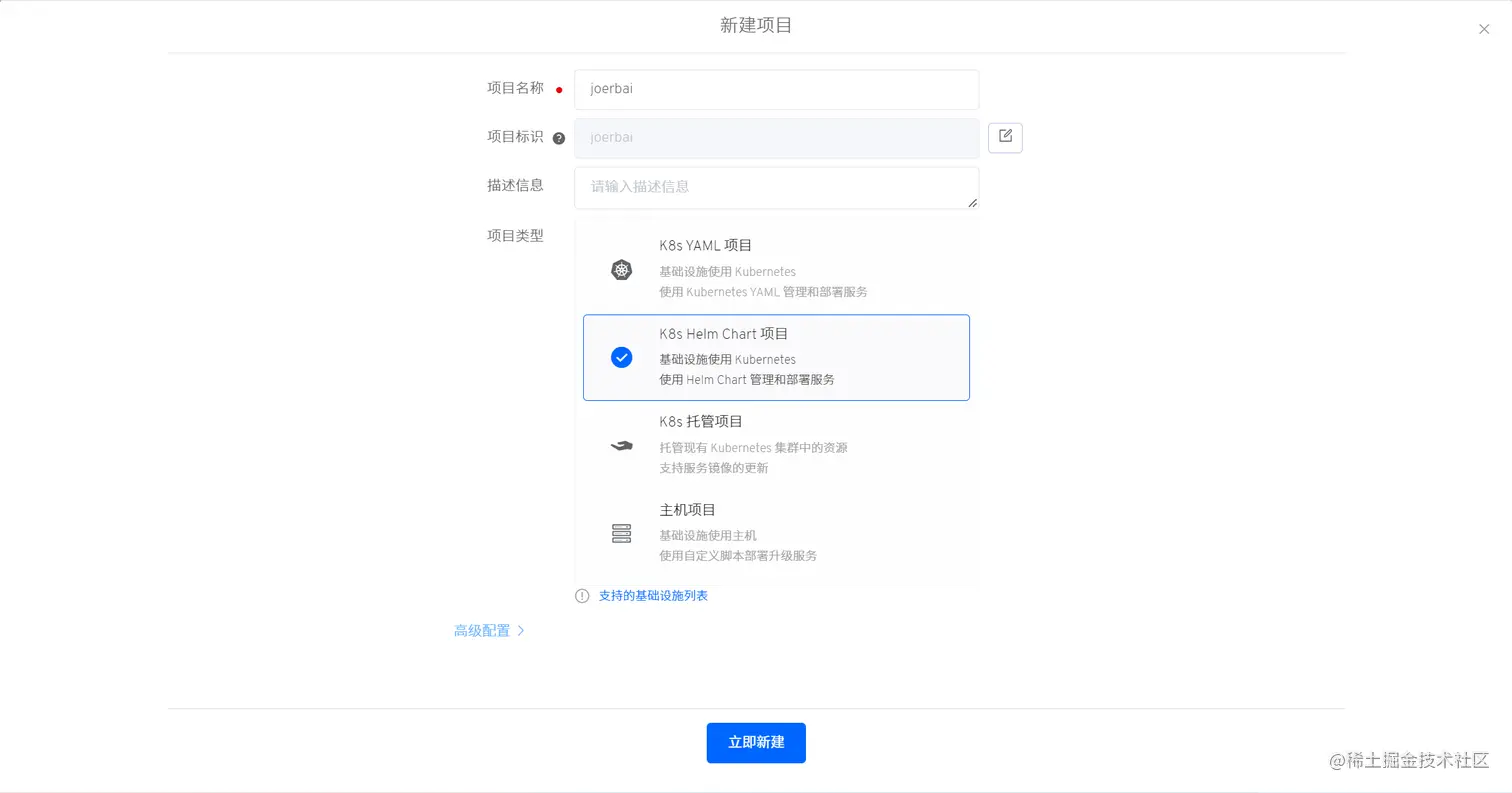Focus the 项目名称 input containing joerbai
This screenshot has height=793, width=1512.
click(x=776, y=89)
